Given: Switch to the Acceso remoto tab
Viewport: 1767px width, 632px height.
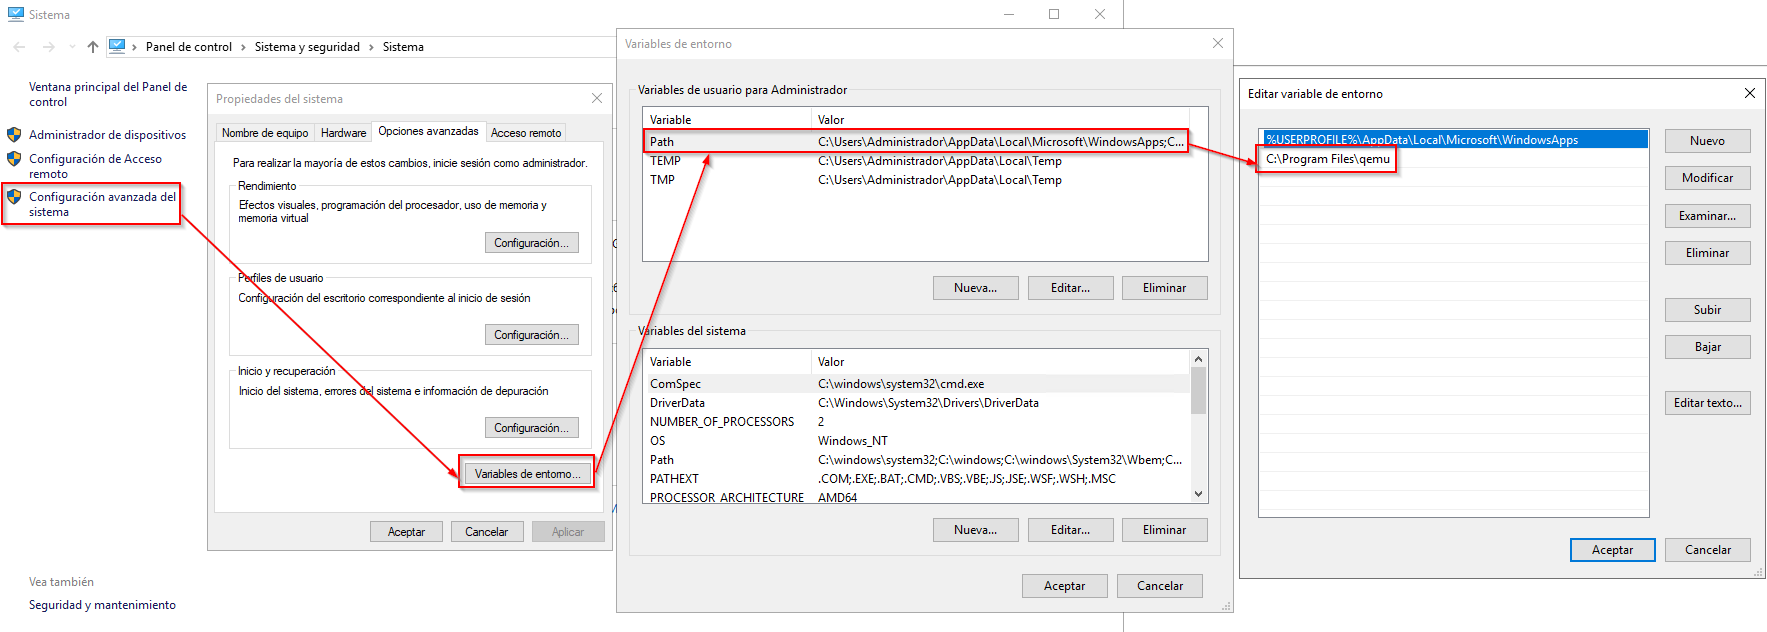Looking at the screenshot, I should 526,133.
